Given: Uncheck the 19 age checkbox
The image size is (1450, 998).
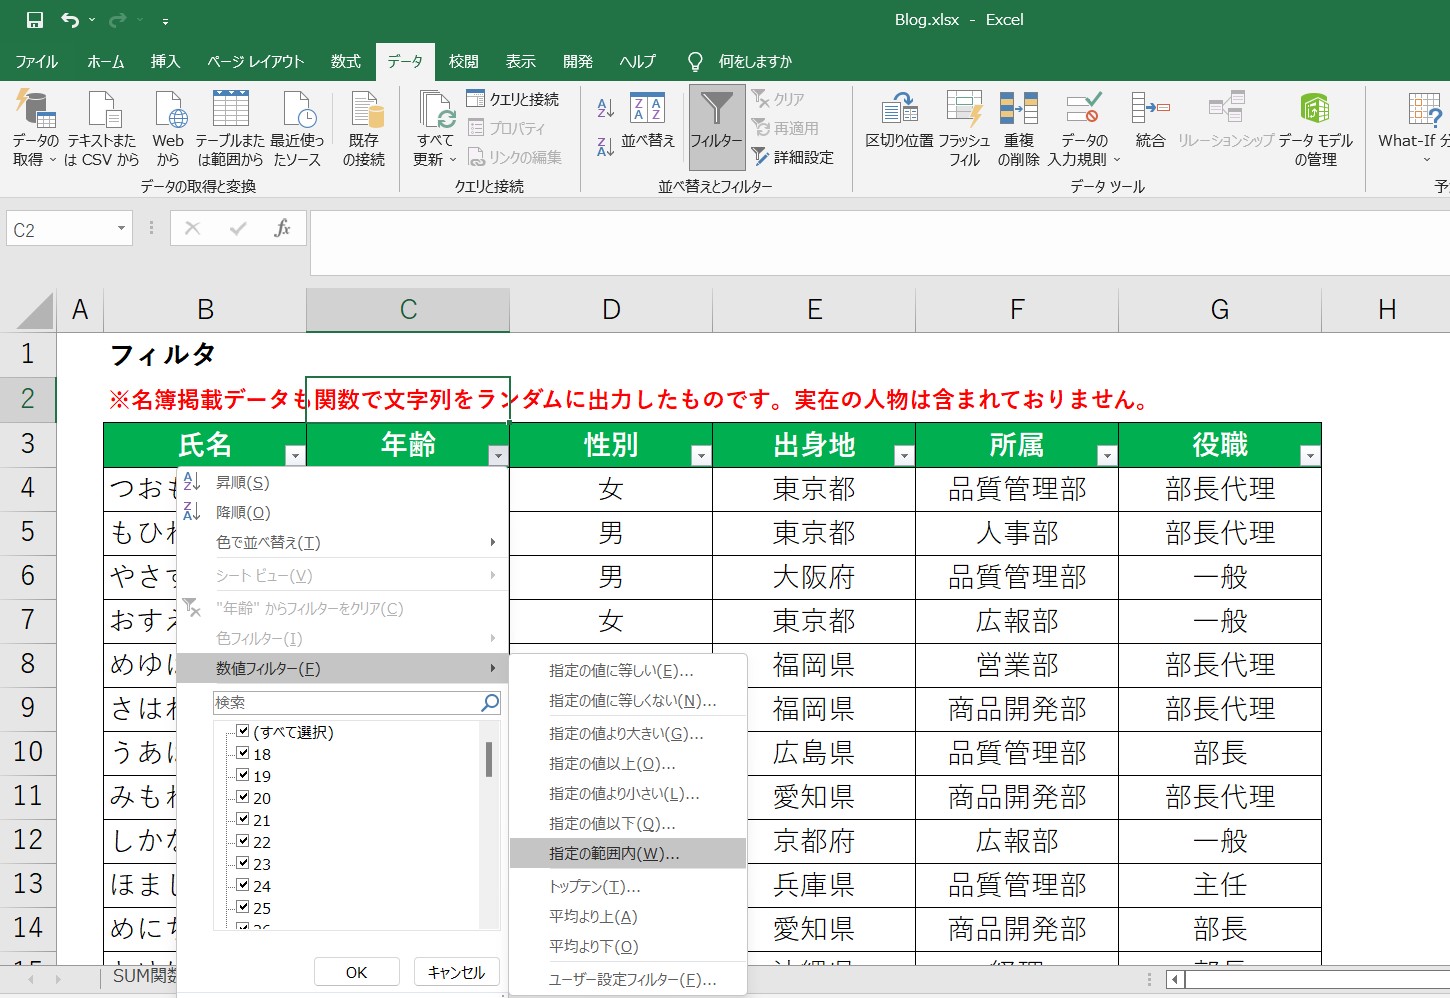Looking at the screenshot, I should coord(243,775).
